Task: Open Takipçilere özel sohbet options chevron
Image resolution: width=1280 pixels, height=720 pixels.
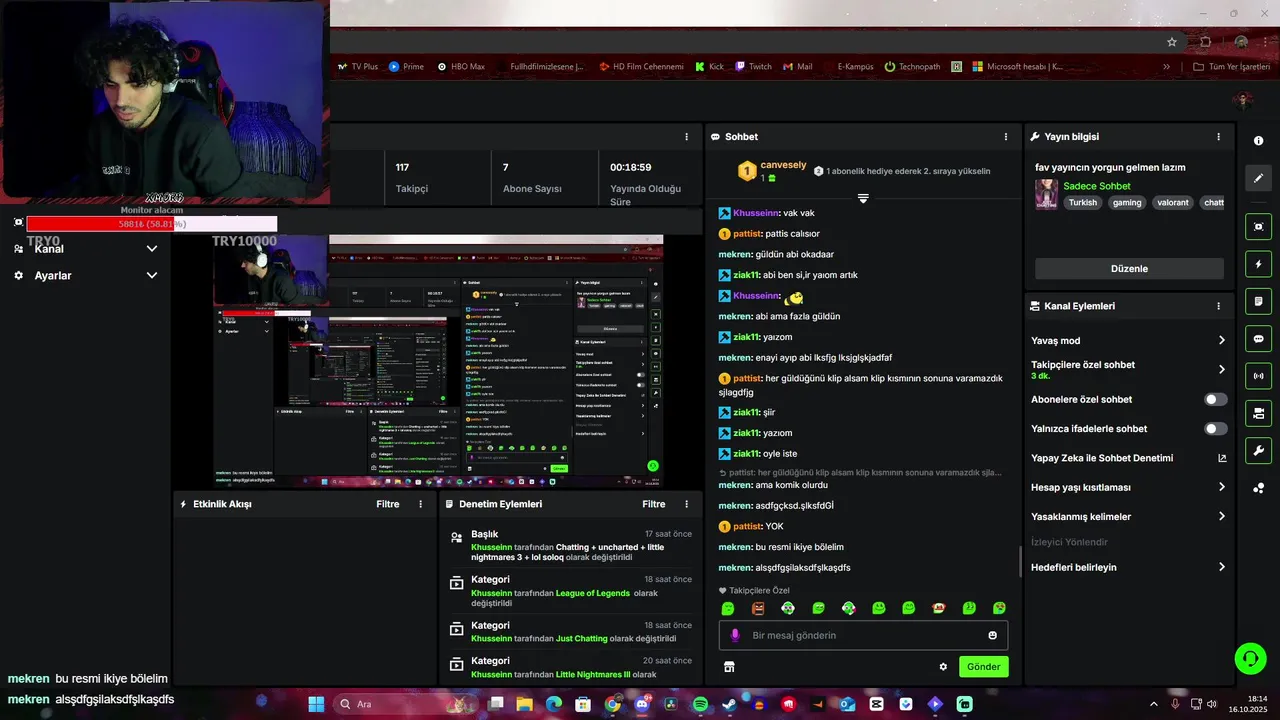Action: [x=1222, y=369]
